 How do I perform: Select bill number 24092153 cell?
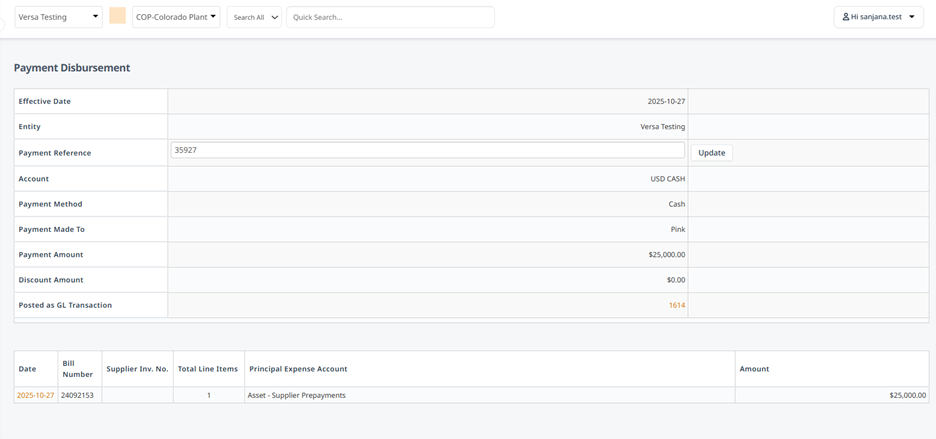click(x=80, y=395)
